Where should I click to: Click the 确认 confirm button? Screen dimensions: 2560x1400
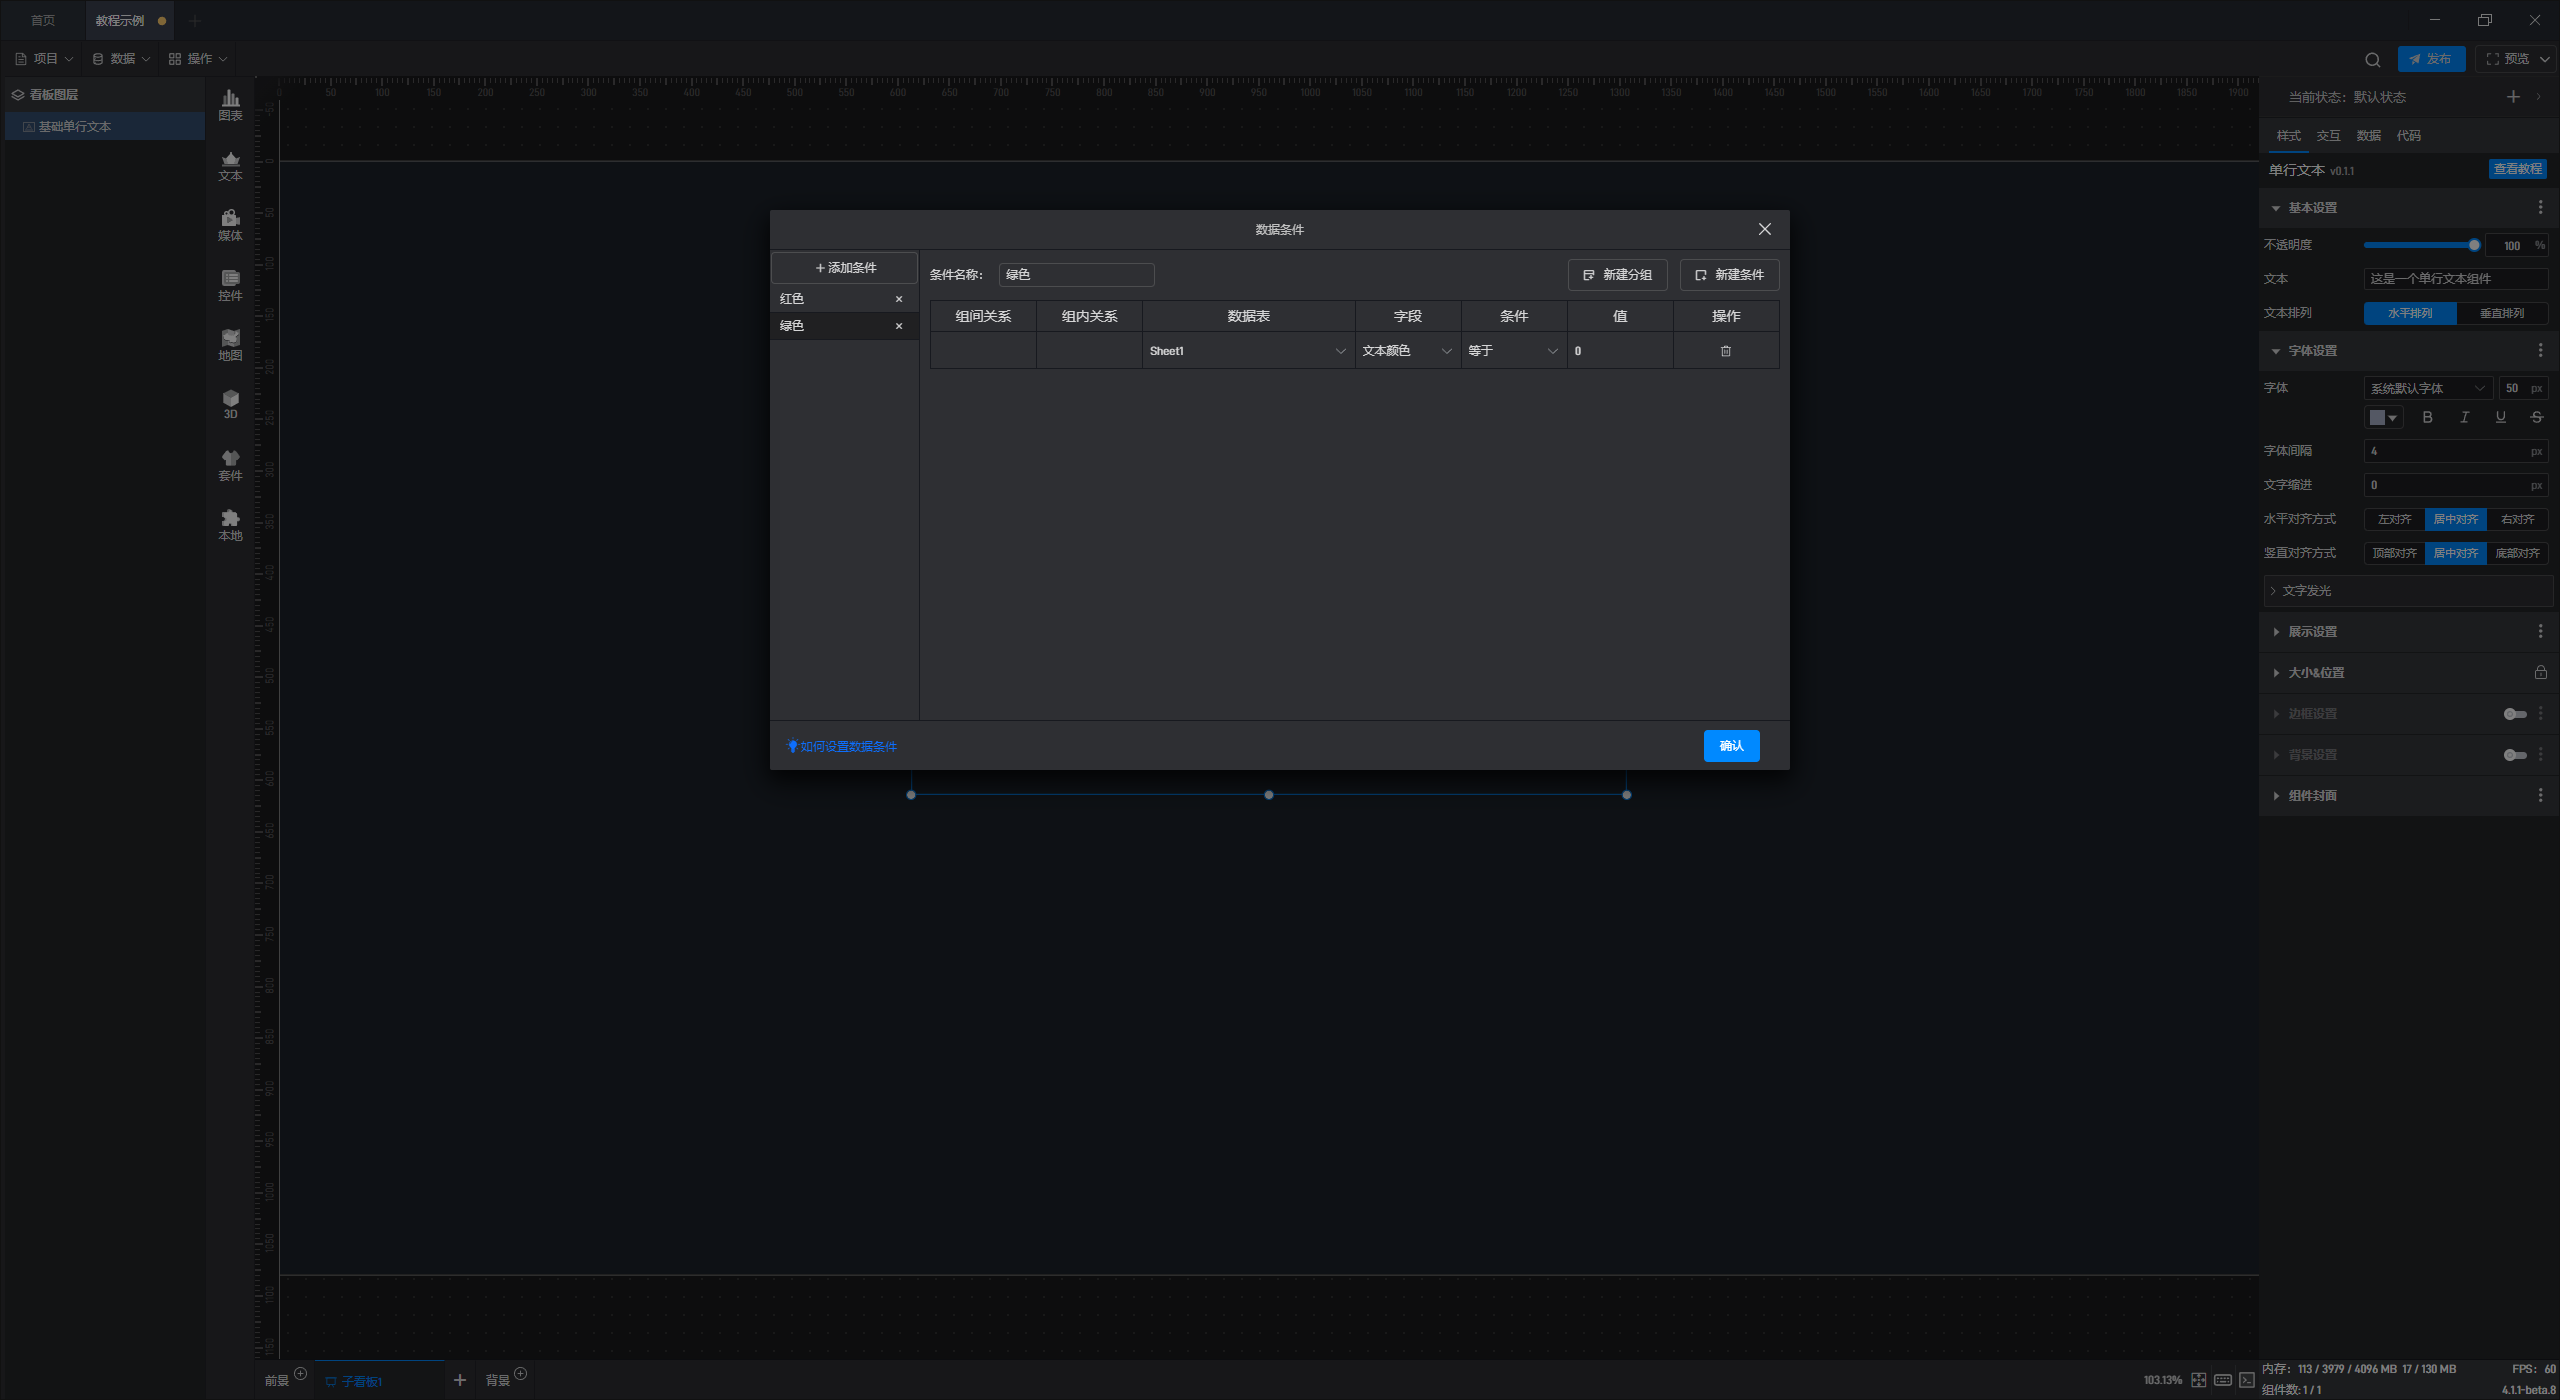click(x=1731, y=746)
